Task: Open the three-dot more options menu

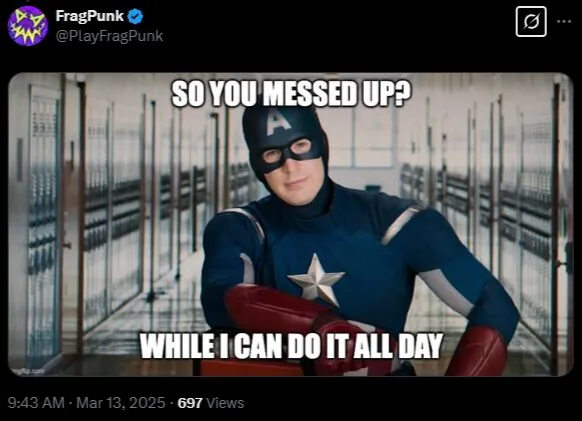Action: 564,22
